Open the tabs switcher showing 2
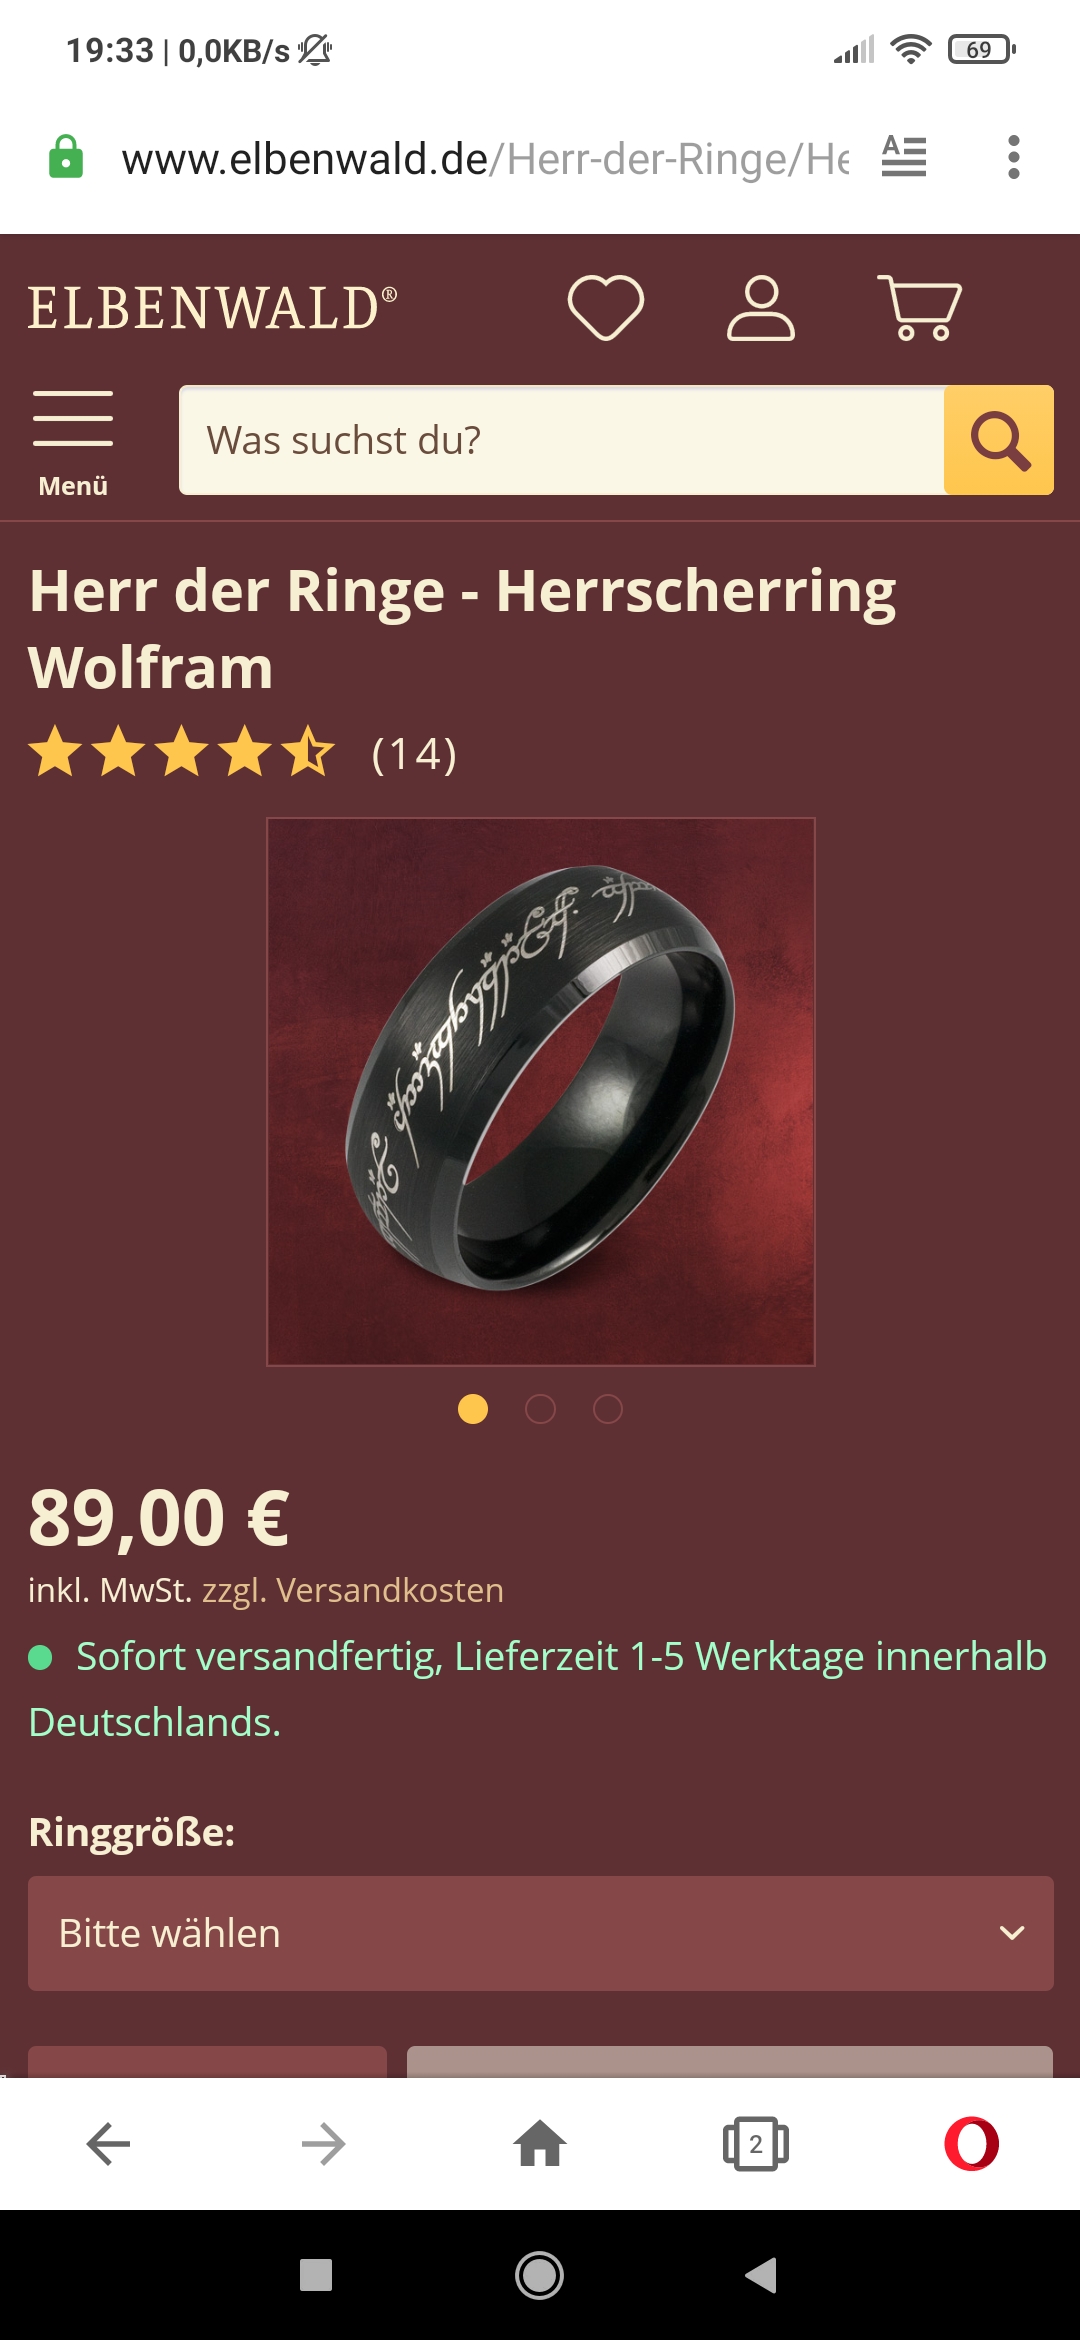The image size is (1080, 2340). coord(756,2143)
